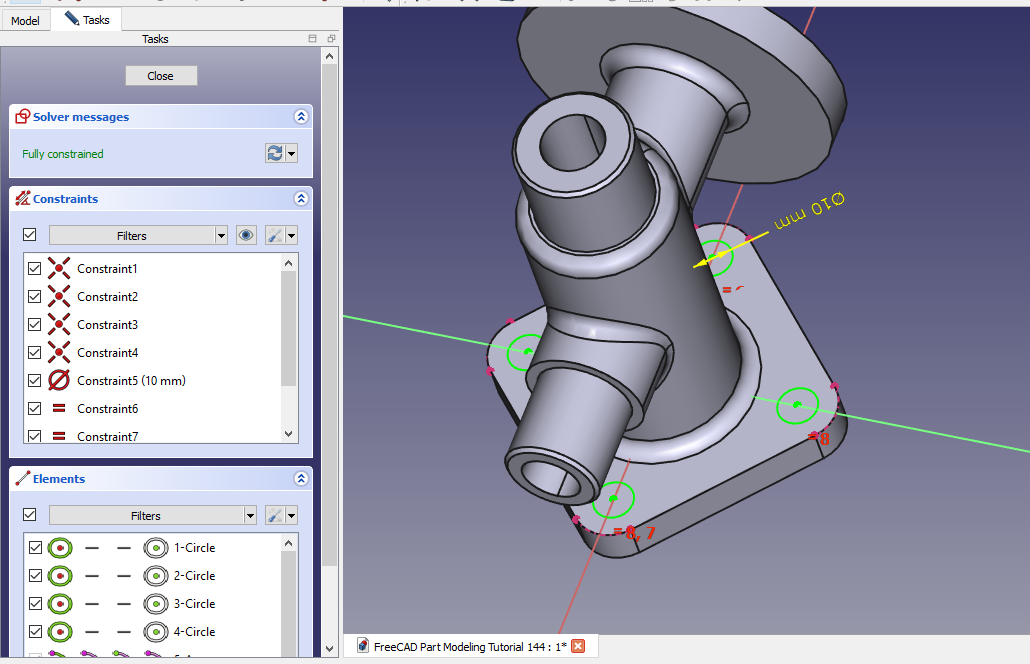Click the 1-Circle edge icon
Image resolution: width=1030 pixels, height=664 pixels.
59,547
